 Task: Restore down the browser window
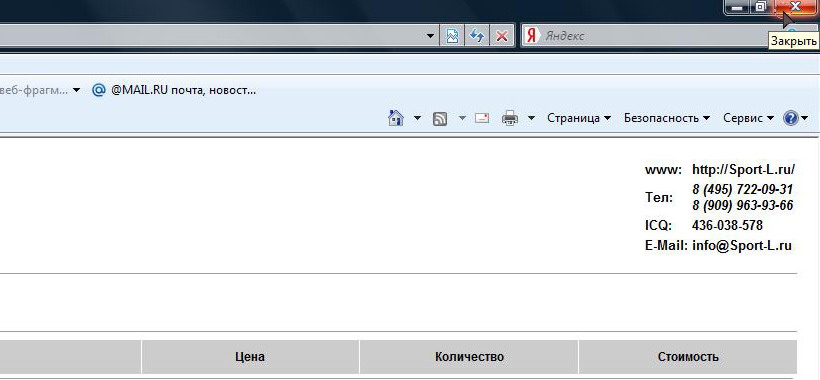tap(760, 7)
